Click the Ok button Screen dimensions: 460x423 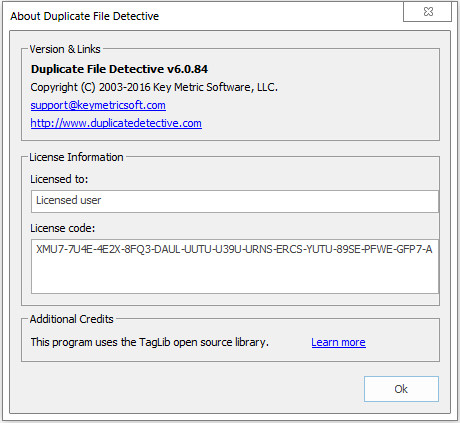pos(401,389)
